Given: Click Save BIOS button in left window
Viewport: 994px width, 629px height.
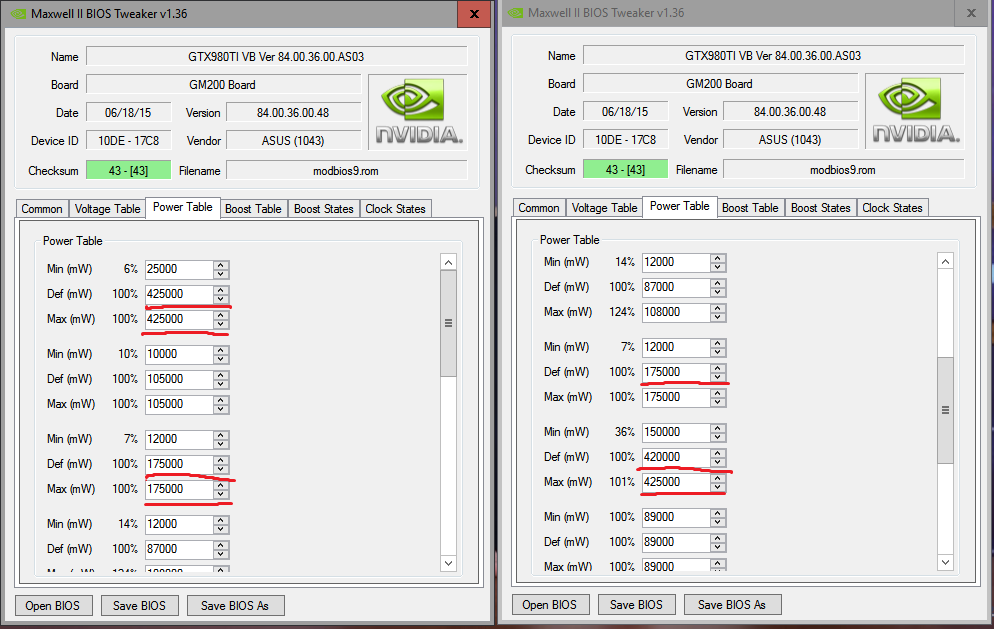Looking at the screenshot, I should click(139, 606).
